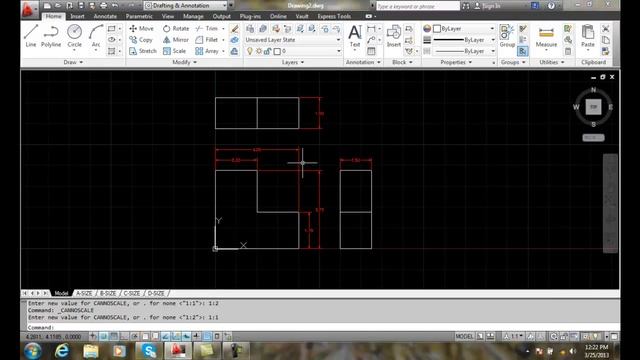Open the Parametric ribbon tab

(139, 16)
